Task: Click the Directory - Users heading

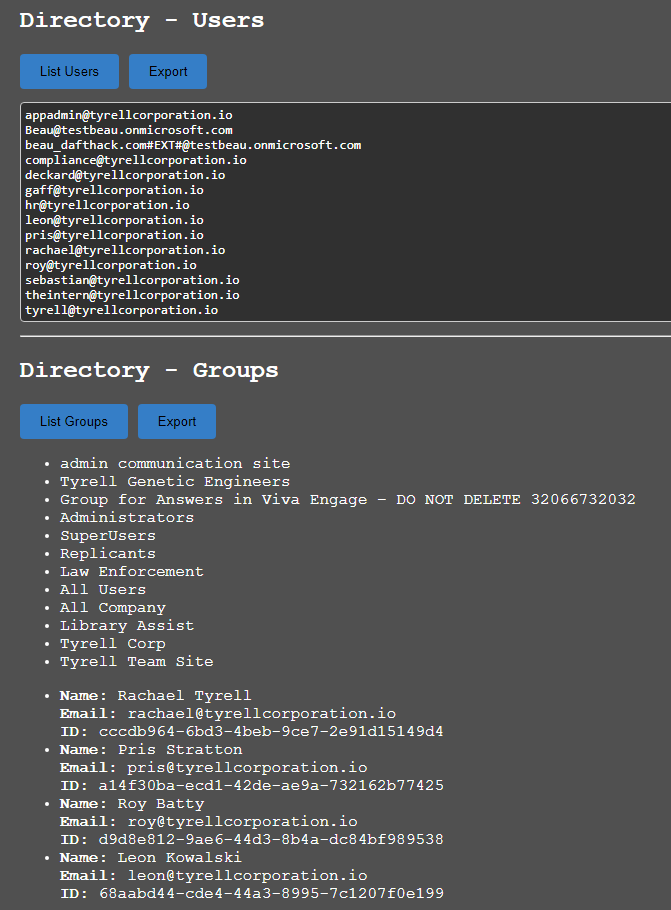Action: pos(142,21)
